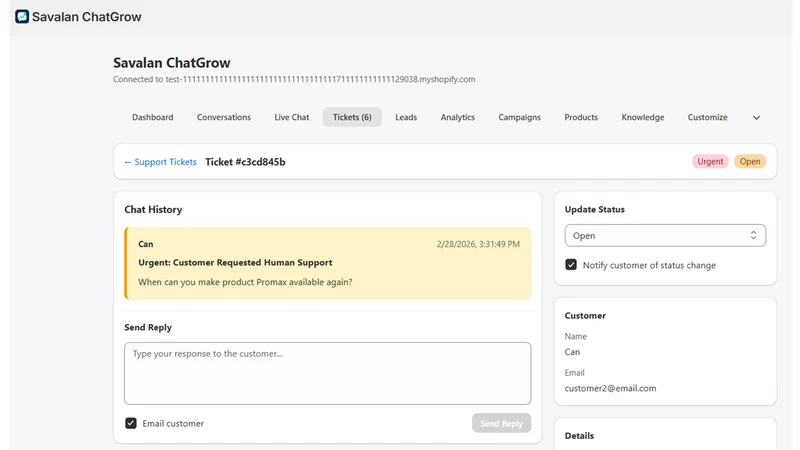Viewport: 800px width, 450px height.
Task: Open the Live Chat tab
Action: pyautogui.click(x=292, y=117)
